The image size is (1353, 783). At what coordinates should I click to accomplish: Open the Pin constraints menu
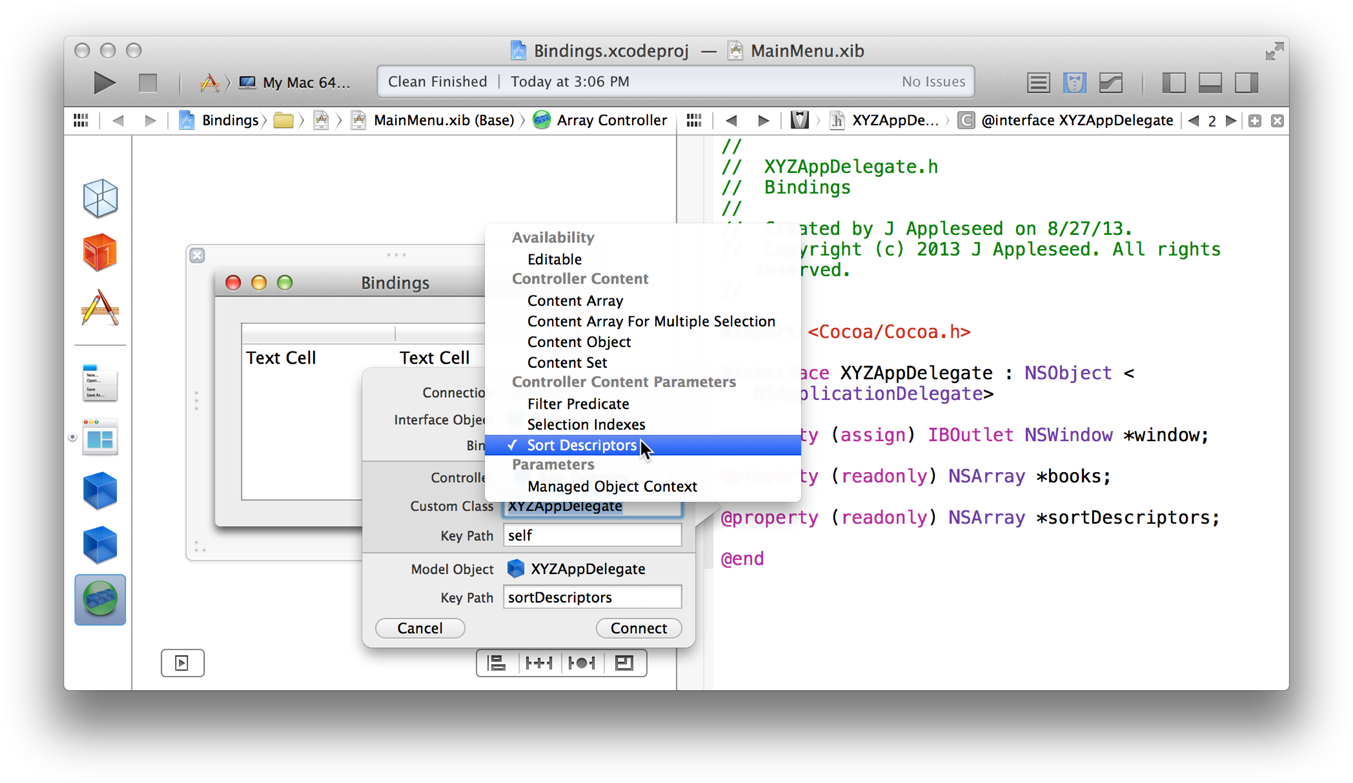[539, 663]
